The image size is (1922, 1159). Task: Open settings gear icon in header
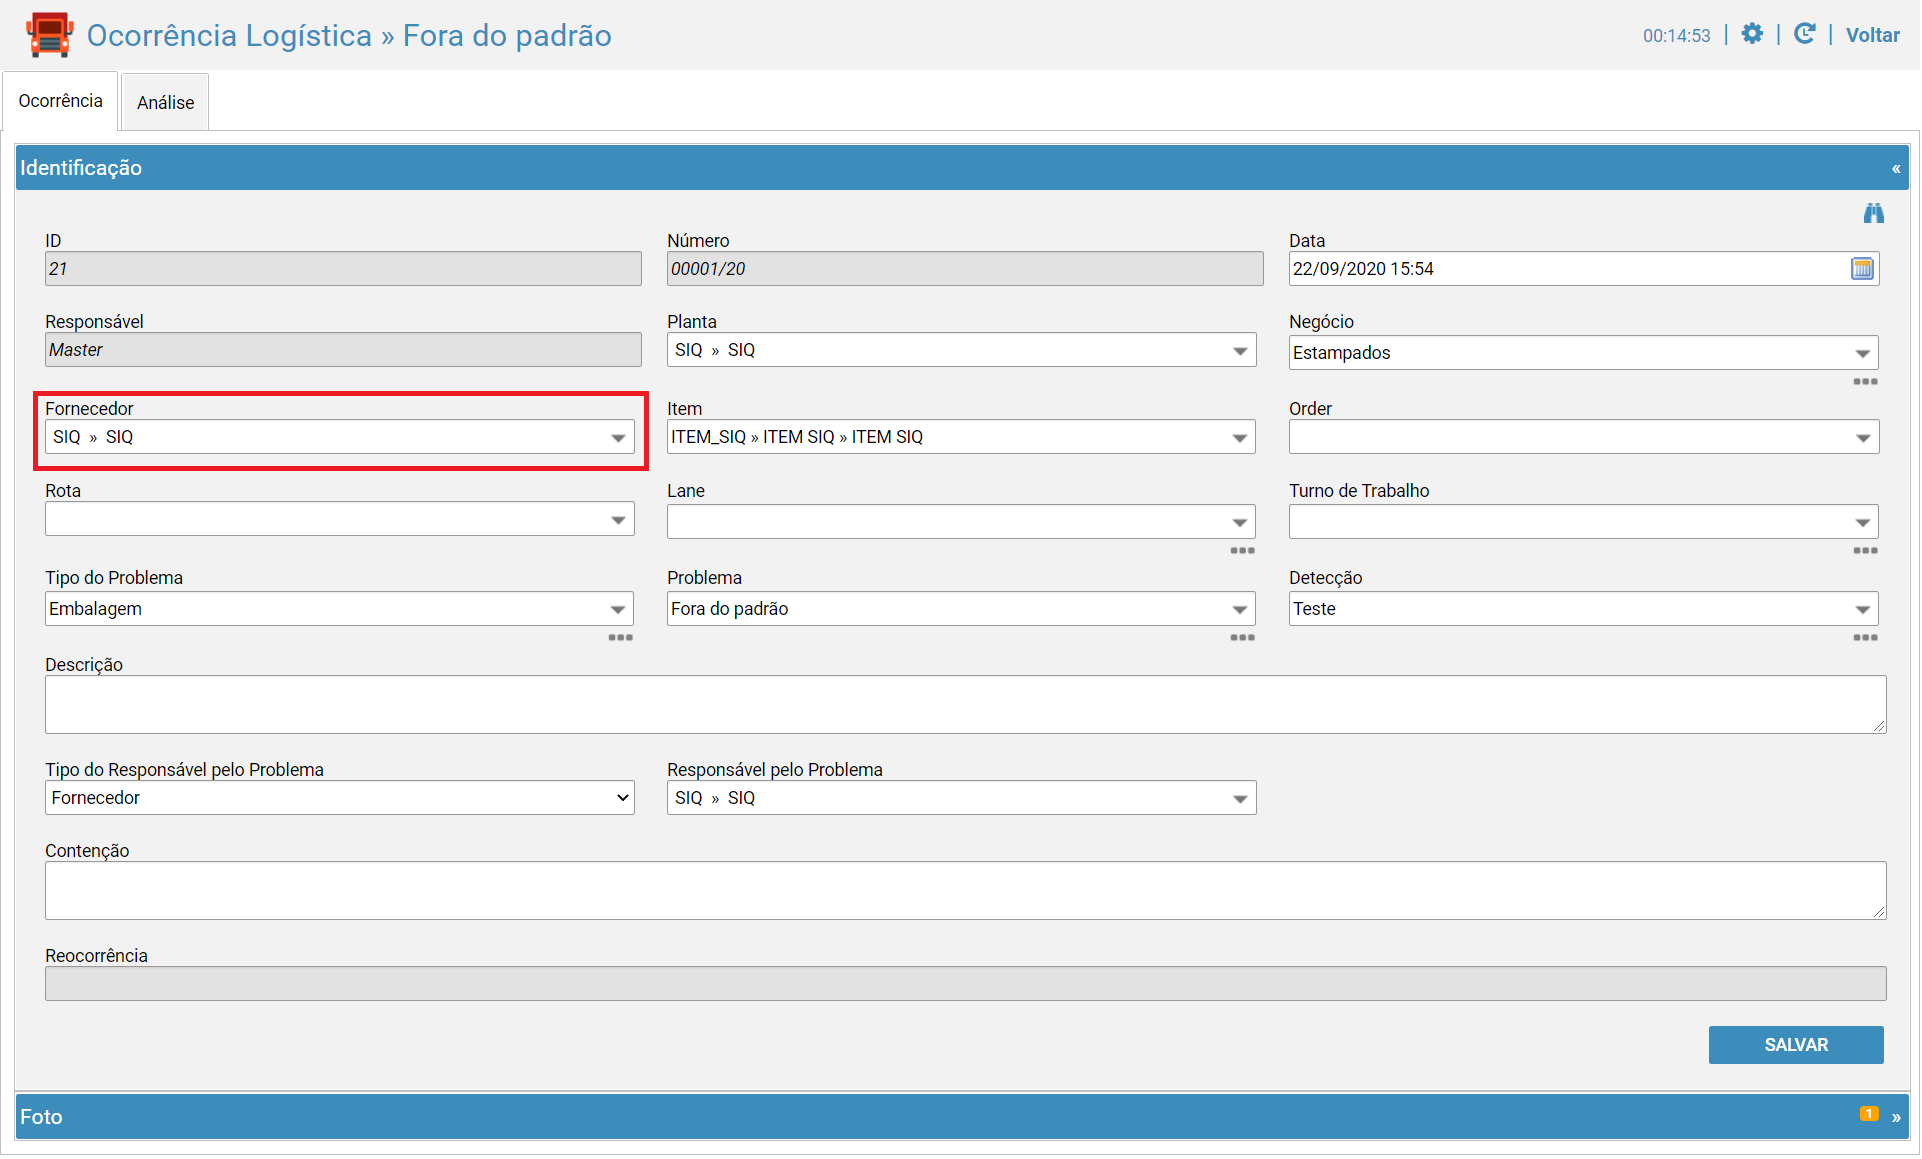click(x=1752, y=34)
